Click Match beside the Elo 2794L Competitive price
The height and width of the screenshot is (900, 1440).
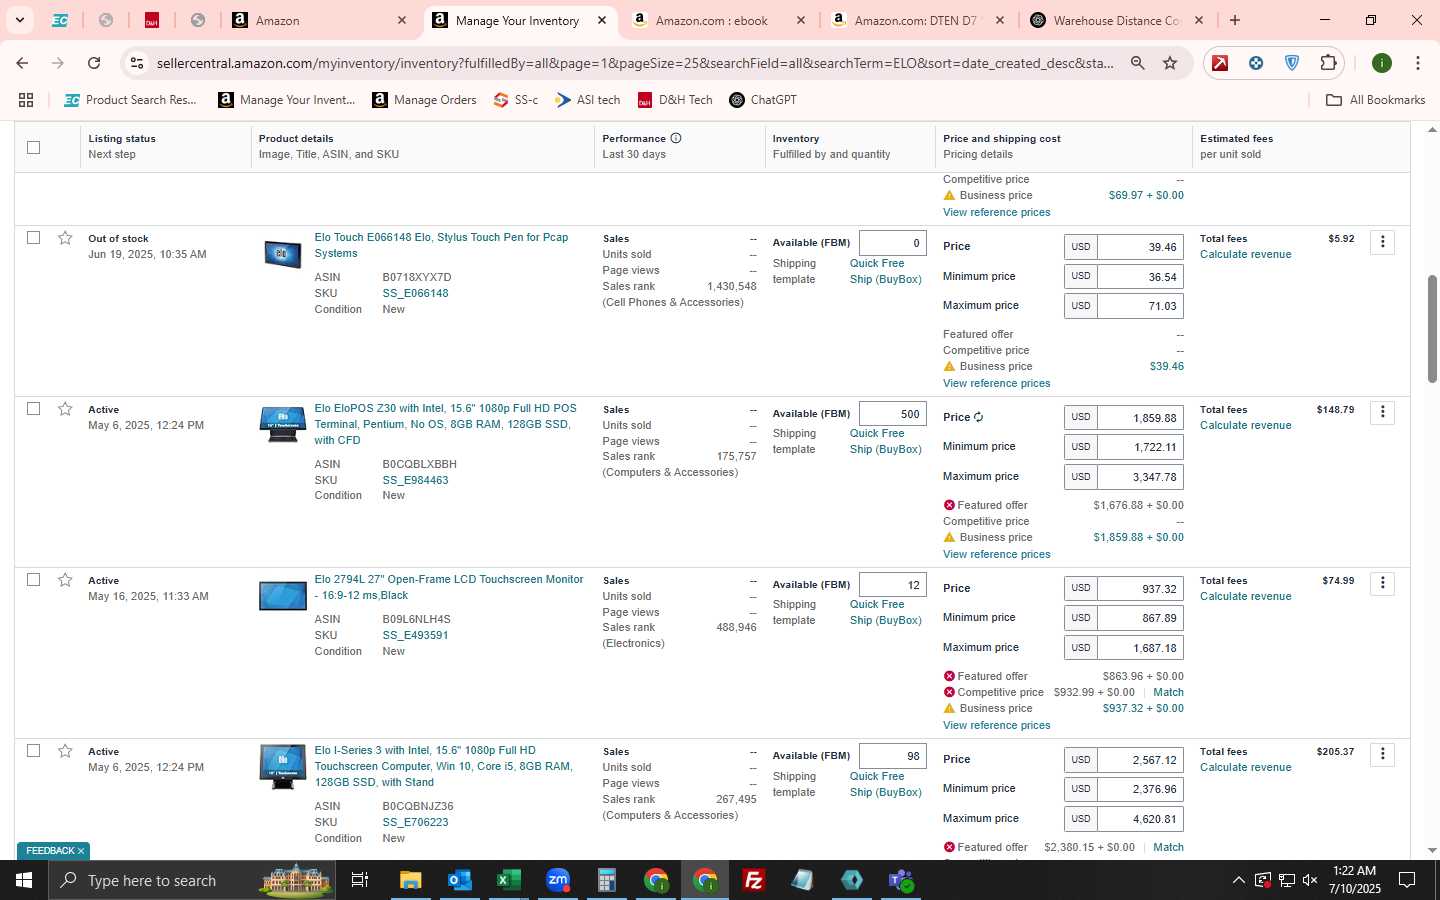tap(1168, 692)
